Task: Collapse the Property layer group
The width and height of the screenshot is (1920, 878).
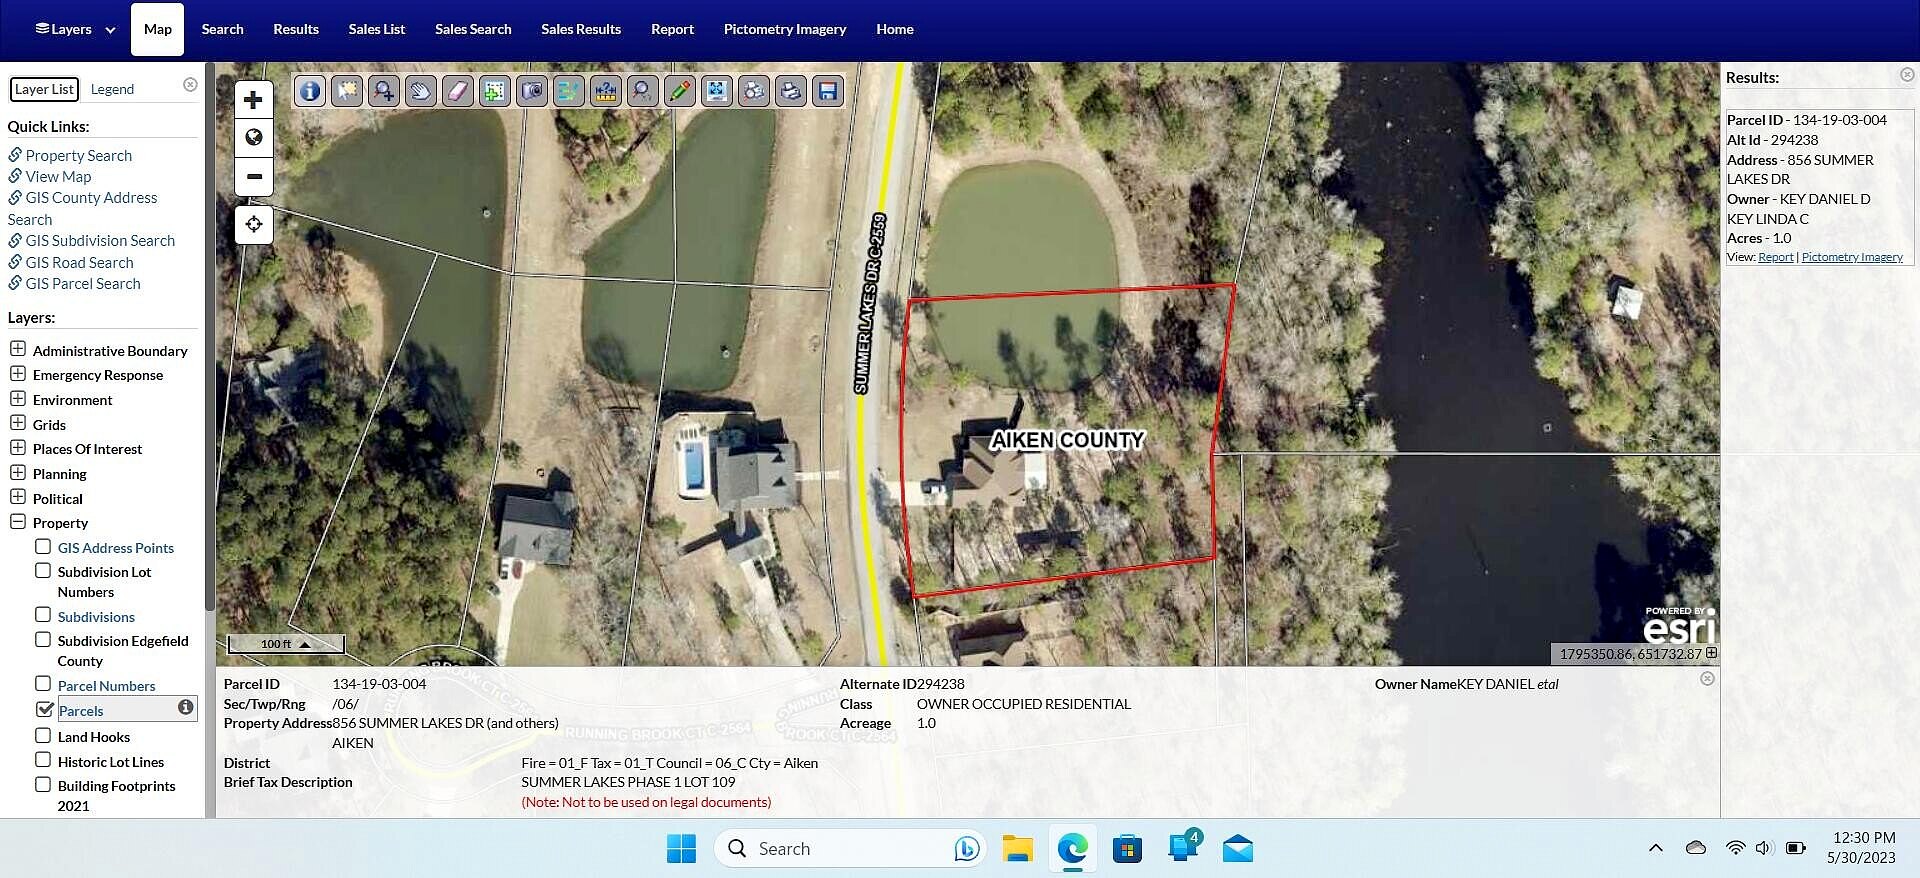Action: pos(18,522)
